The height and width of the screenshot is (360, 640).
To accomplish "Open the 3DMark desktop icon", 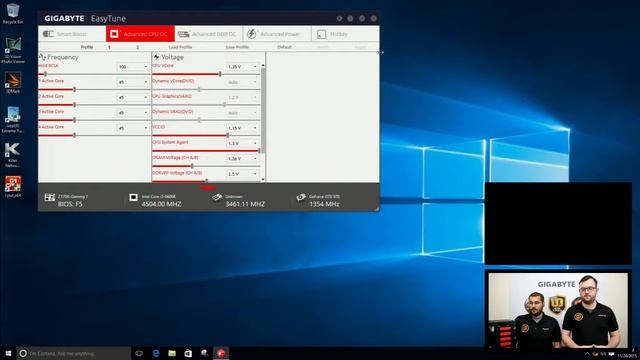I will click(13, 83).
